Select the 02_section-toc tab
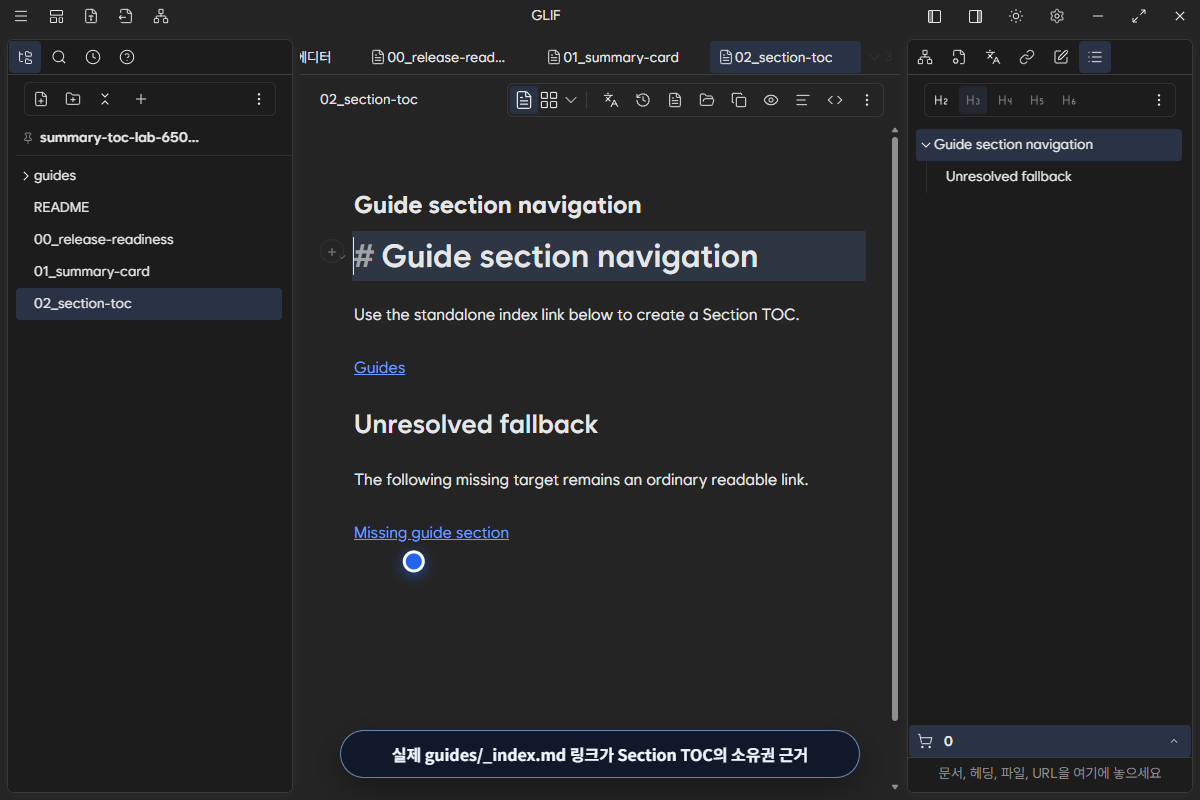The height and width of the screenshot is (800, 1200). [785, 57]
